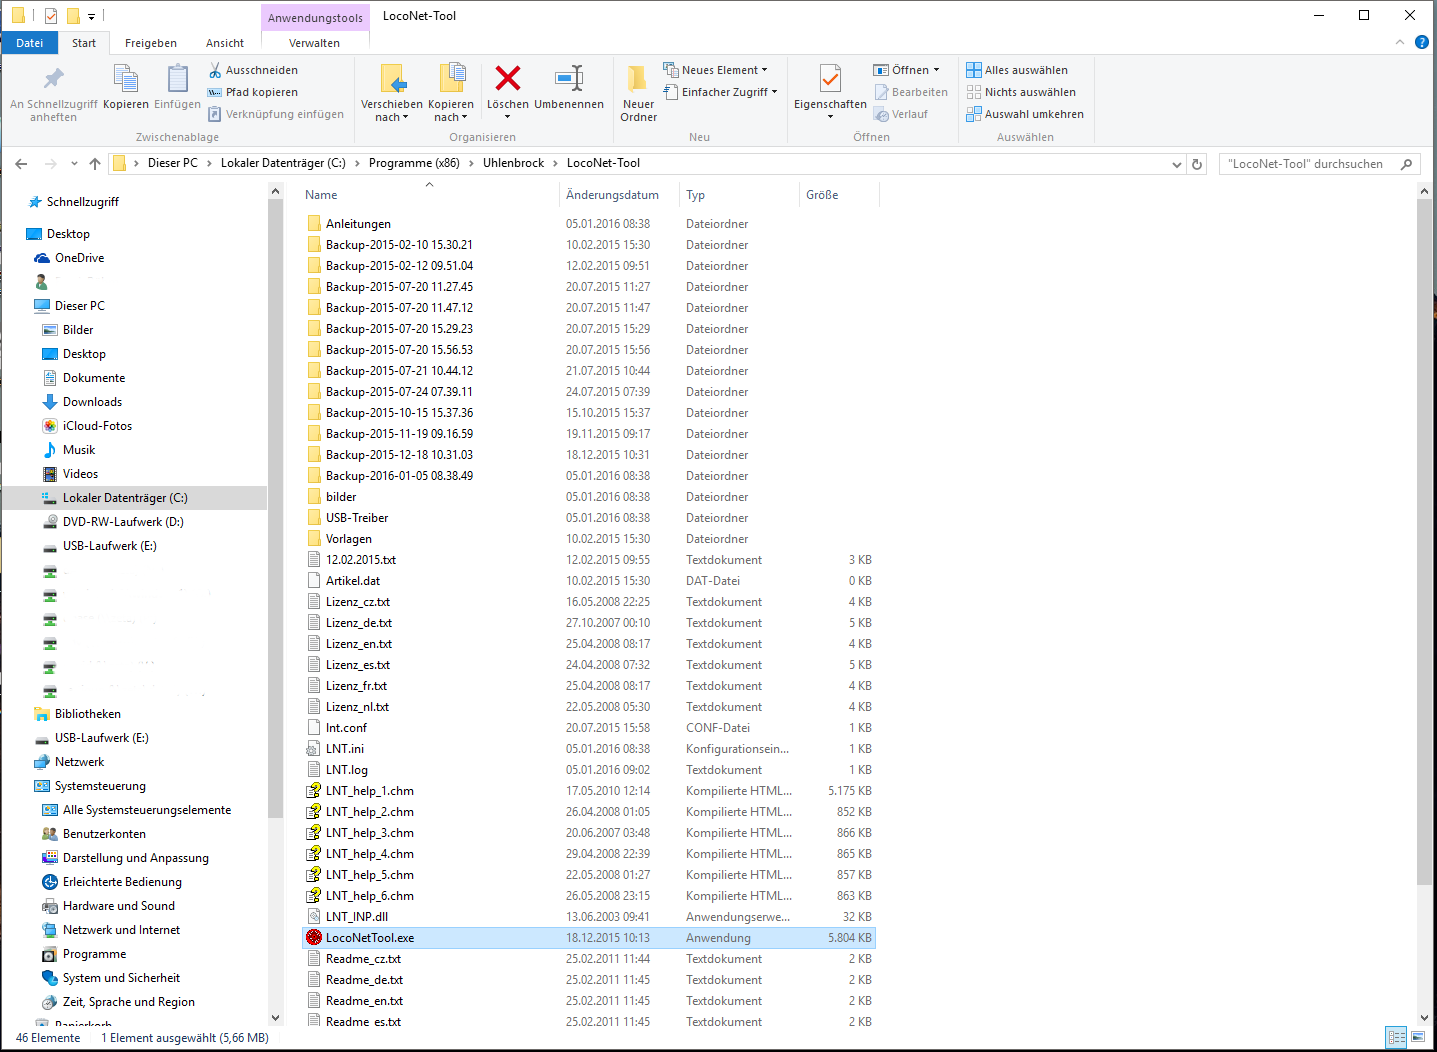Click Auswahl umkehren in ribbon
This screenshot has height=1052, width=1437.
pos(1025,114)
